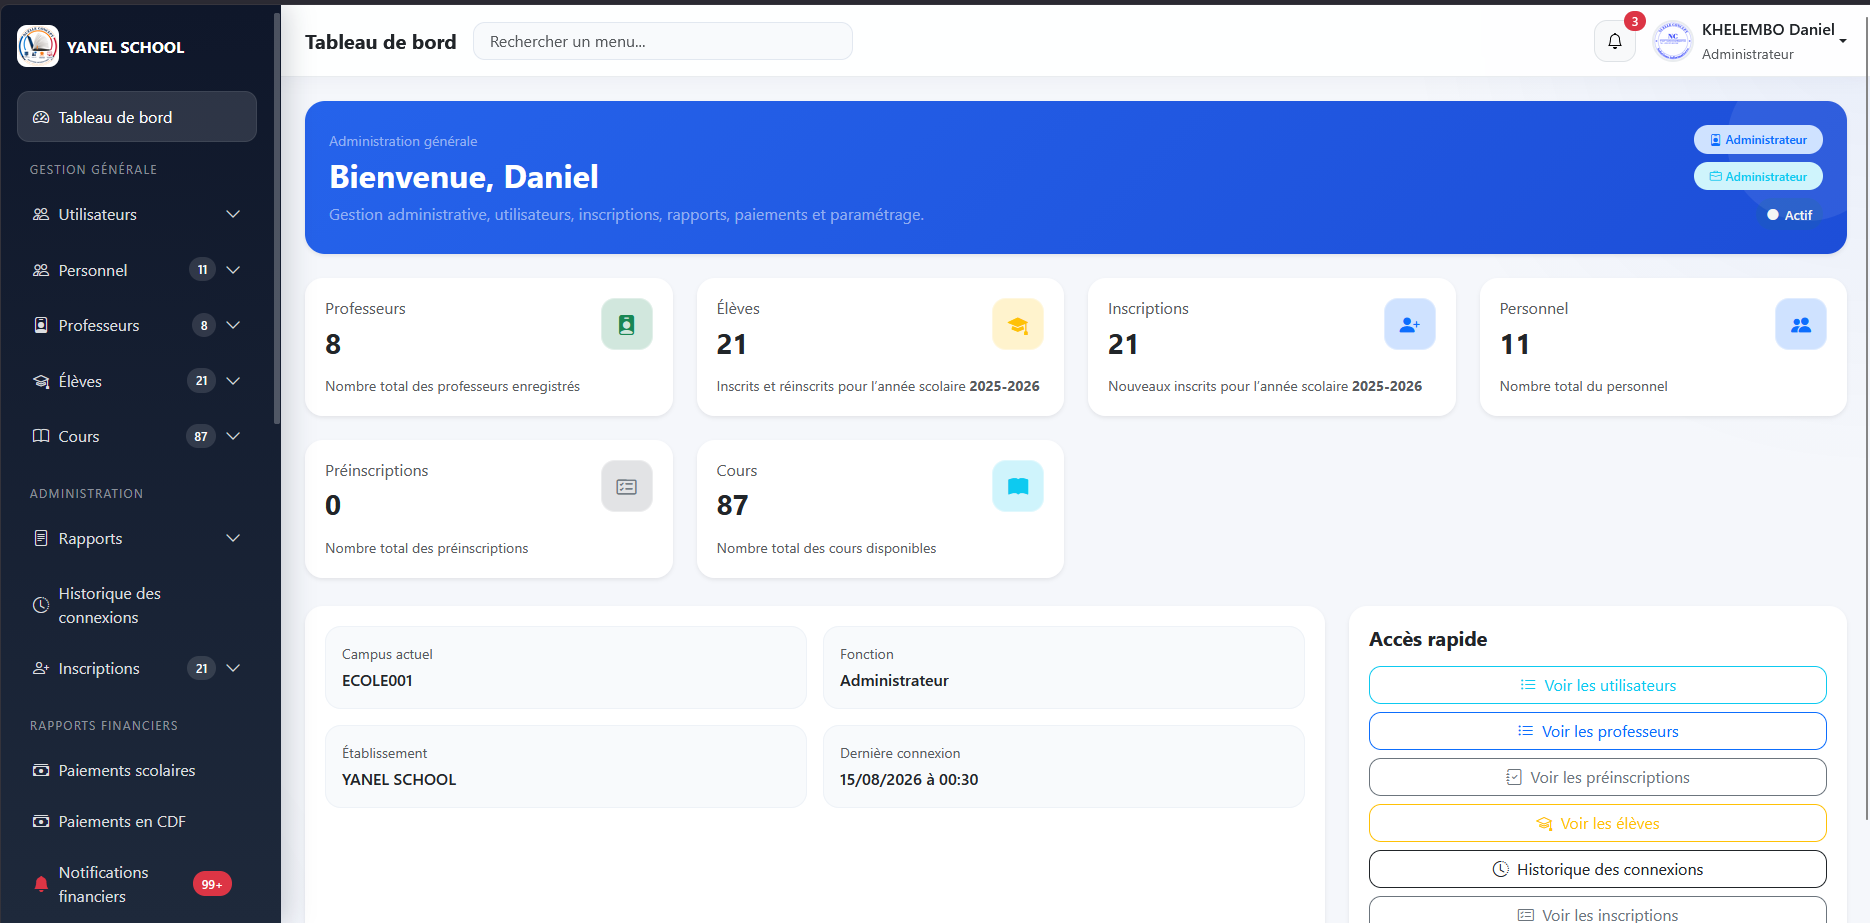
Task: Click the Inscriptions card add-user icon
Action: click(x=1410, y=324)
